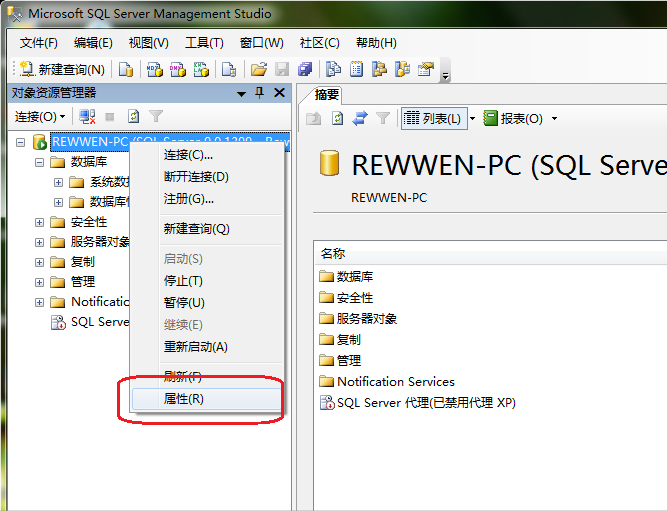
Task: Open the 文件(F) menu
Action: 38,43
